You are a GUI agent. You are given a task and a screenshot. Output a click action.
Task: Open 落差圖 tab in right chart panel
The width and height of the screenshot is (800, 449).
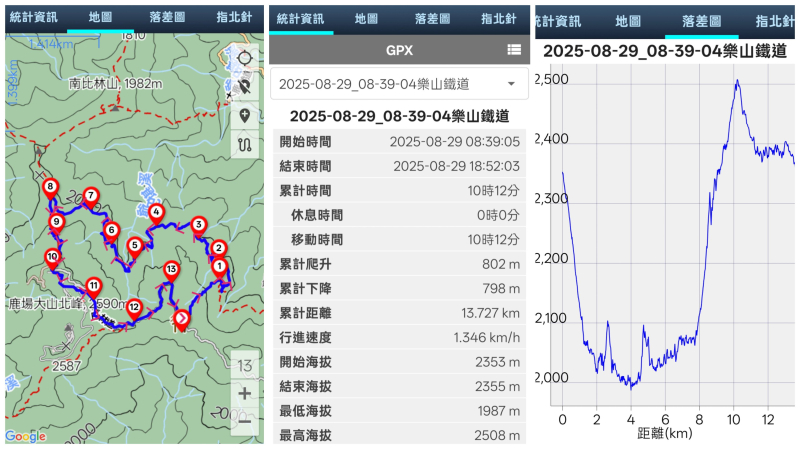pyautogui.click(x=702, y=21)
